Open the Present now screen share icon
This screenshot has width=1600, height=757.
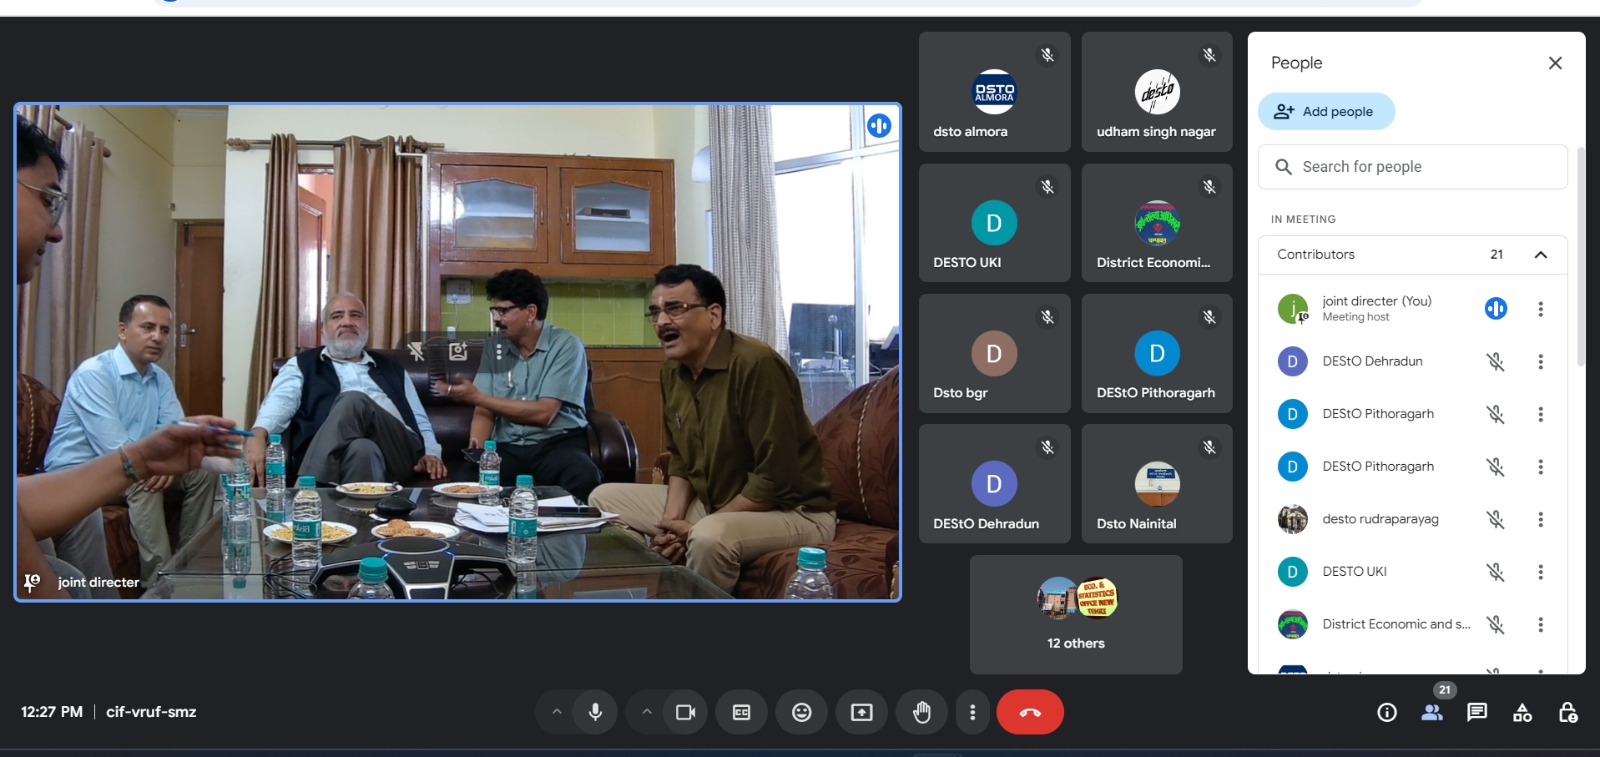[x=861, y=712]
